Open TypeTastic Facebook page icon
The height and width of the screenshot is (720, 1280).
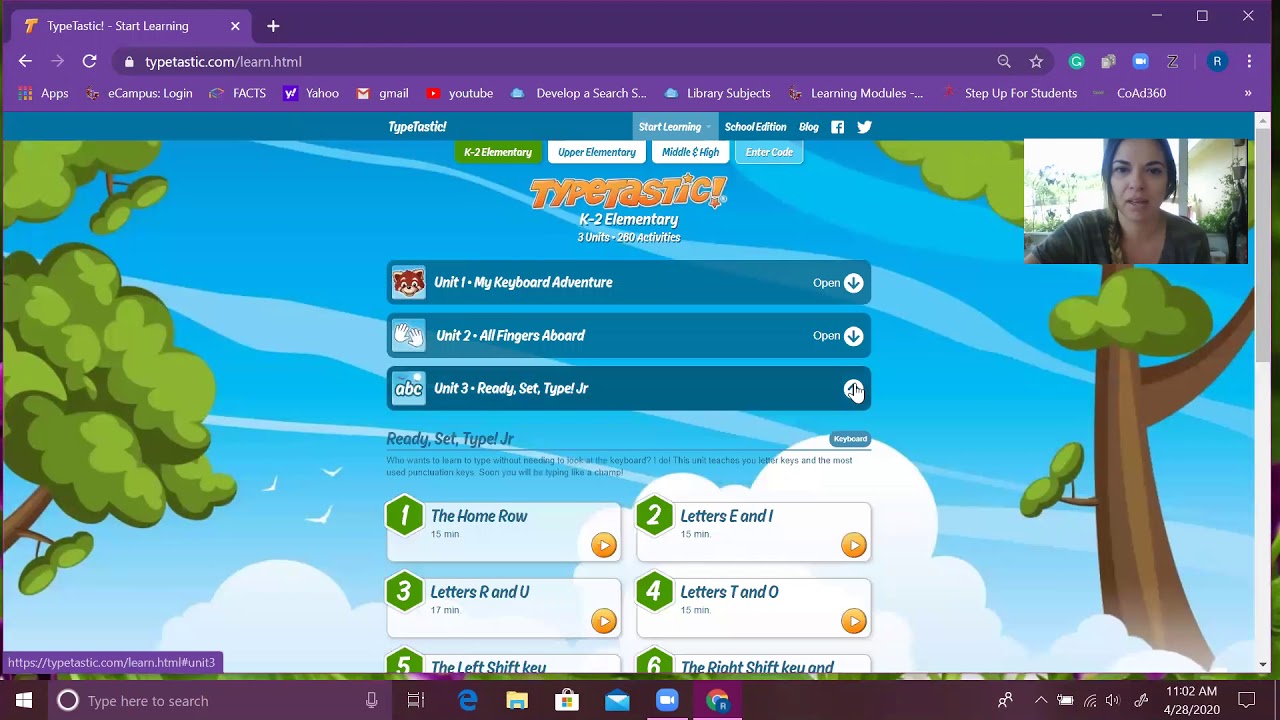[x=838, y=127]
